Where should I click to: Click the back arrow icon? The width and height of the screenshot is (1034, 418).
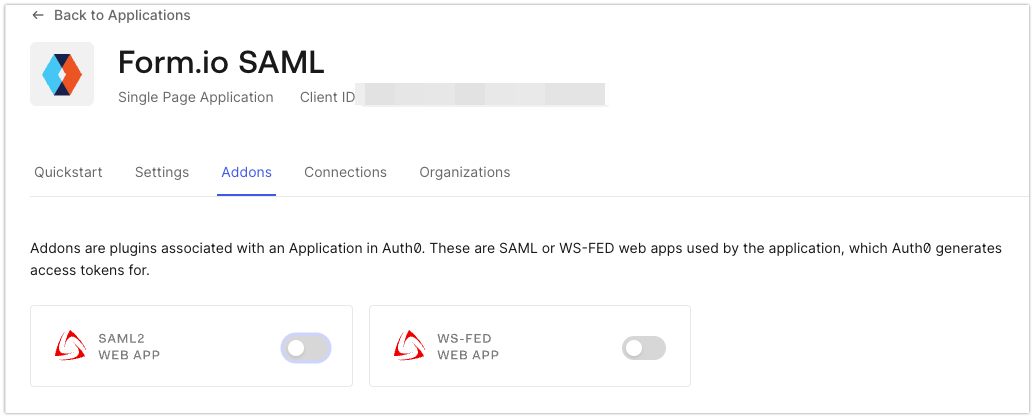click(x=38, y=15)
